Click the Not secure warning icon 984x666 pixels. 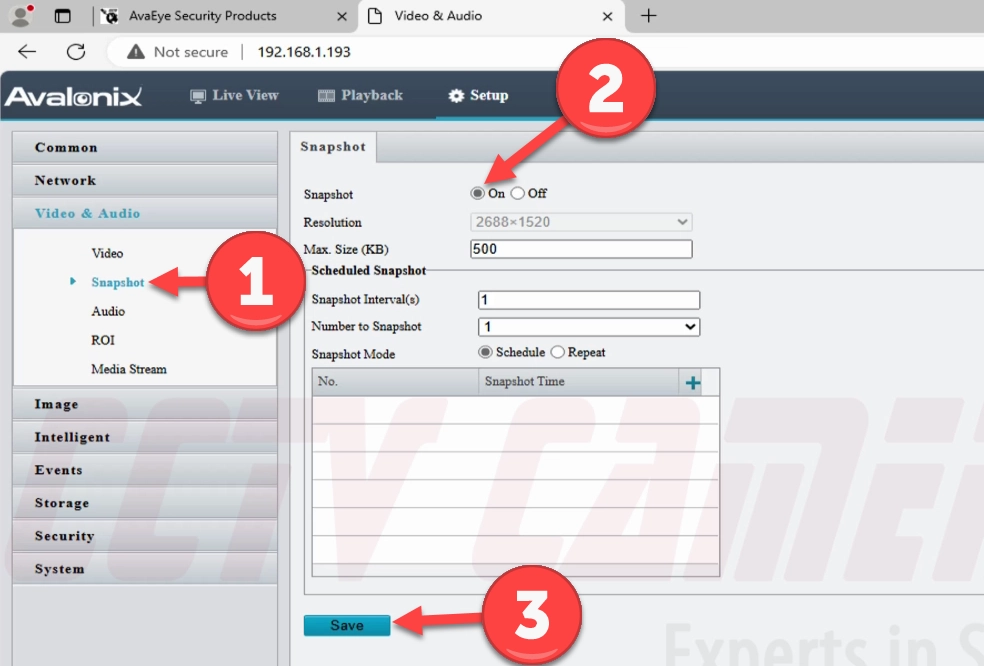tap(136, 52)
